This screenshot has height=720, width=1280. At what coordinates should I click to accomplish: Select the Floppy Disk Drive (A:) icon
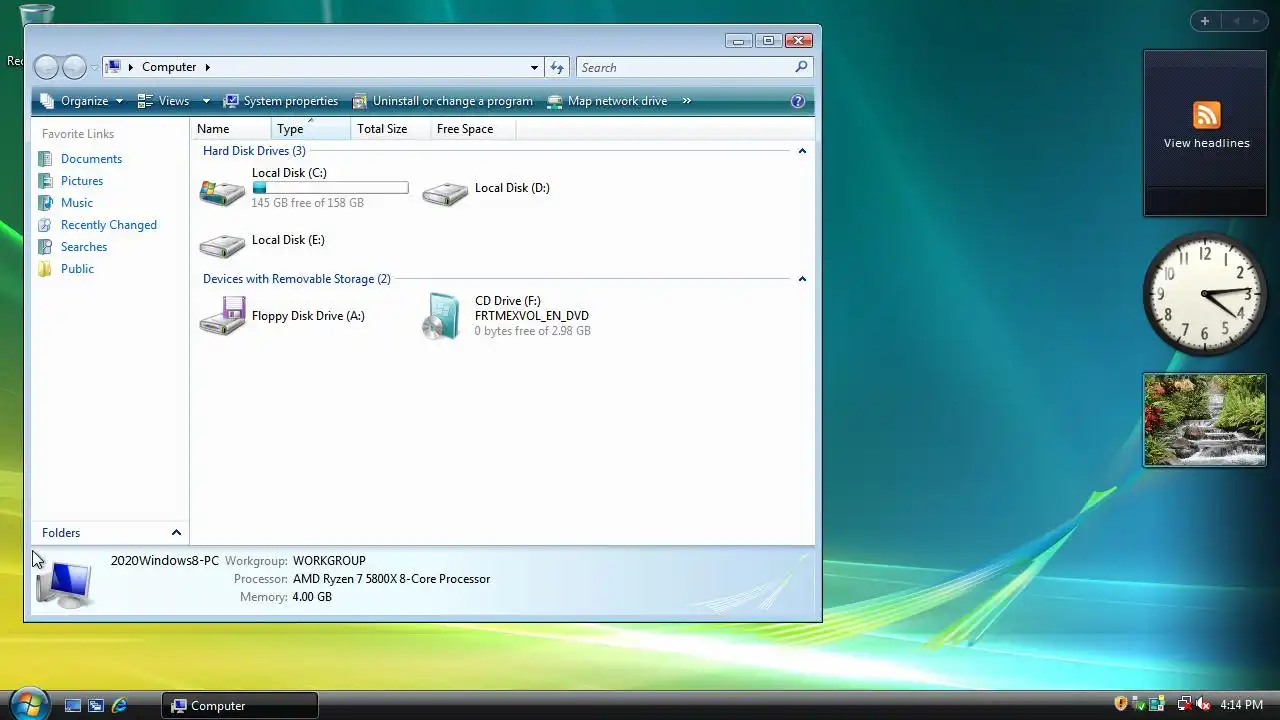(222, 316)
